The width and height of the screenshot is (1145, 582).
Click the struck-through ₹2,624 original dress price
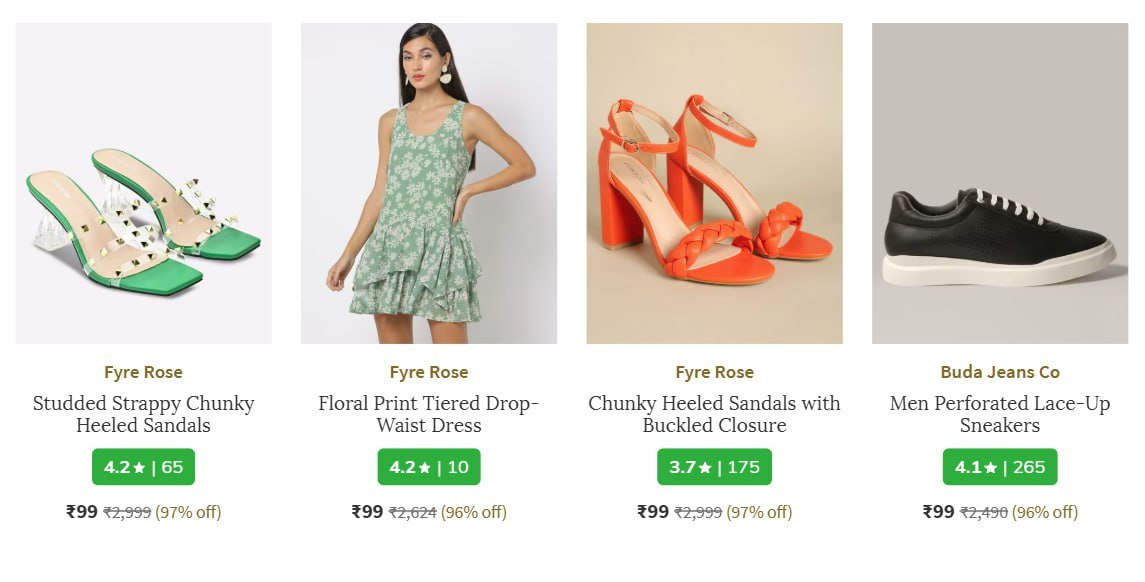[x=412, y=513]
